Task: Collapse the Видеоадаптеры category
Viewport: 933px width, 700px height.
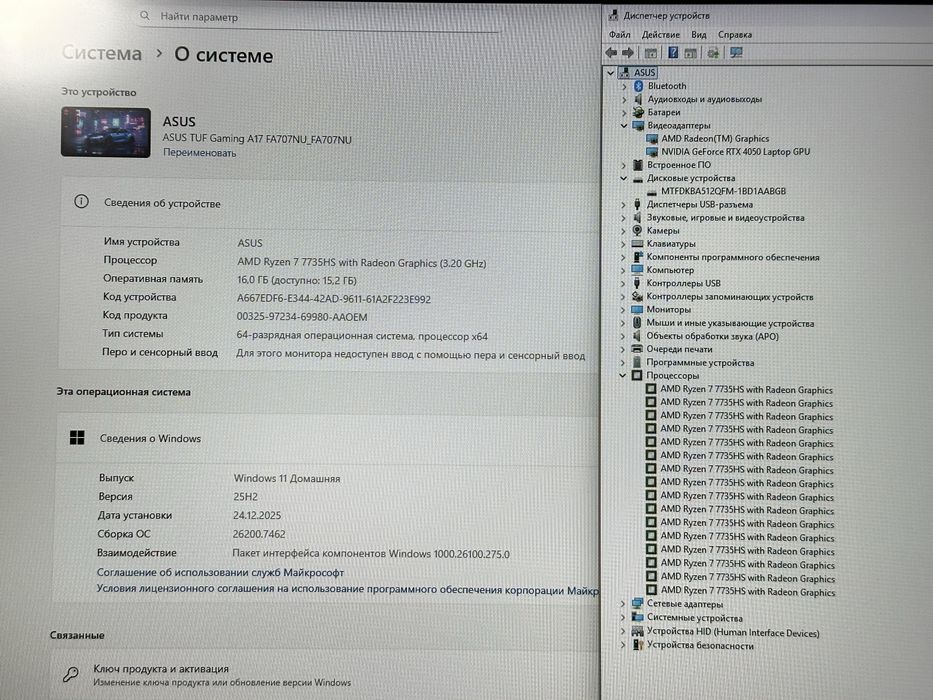Action: 624,126
